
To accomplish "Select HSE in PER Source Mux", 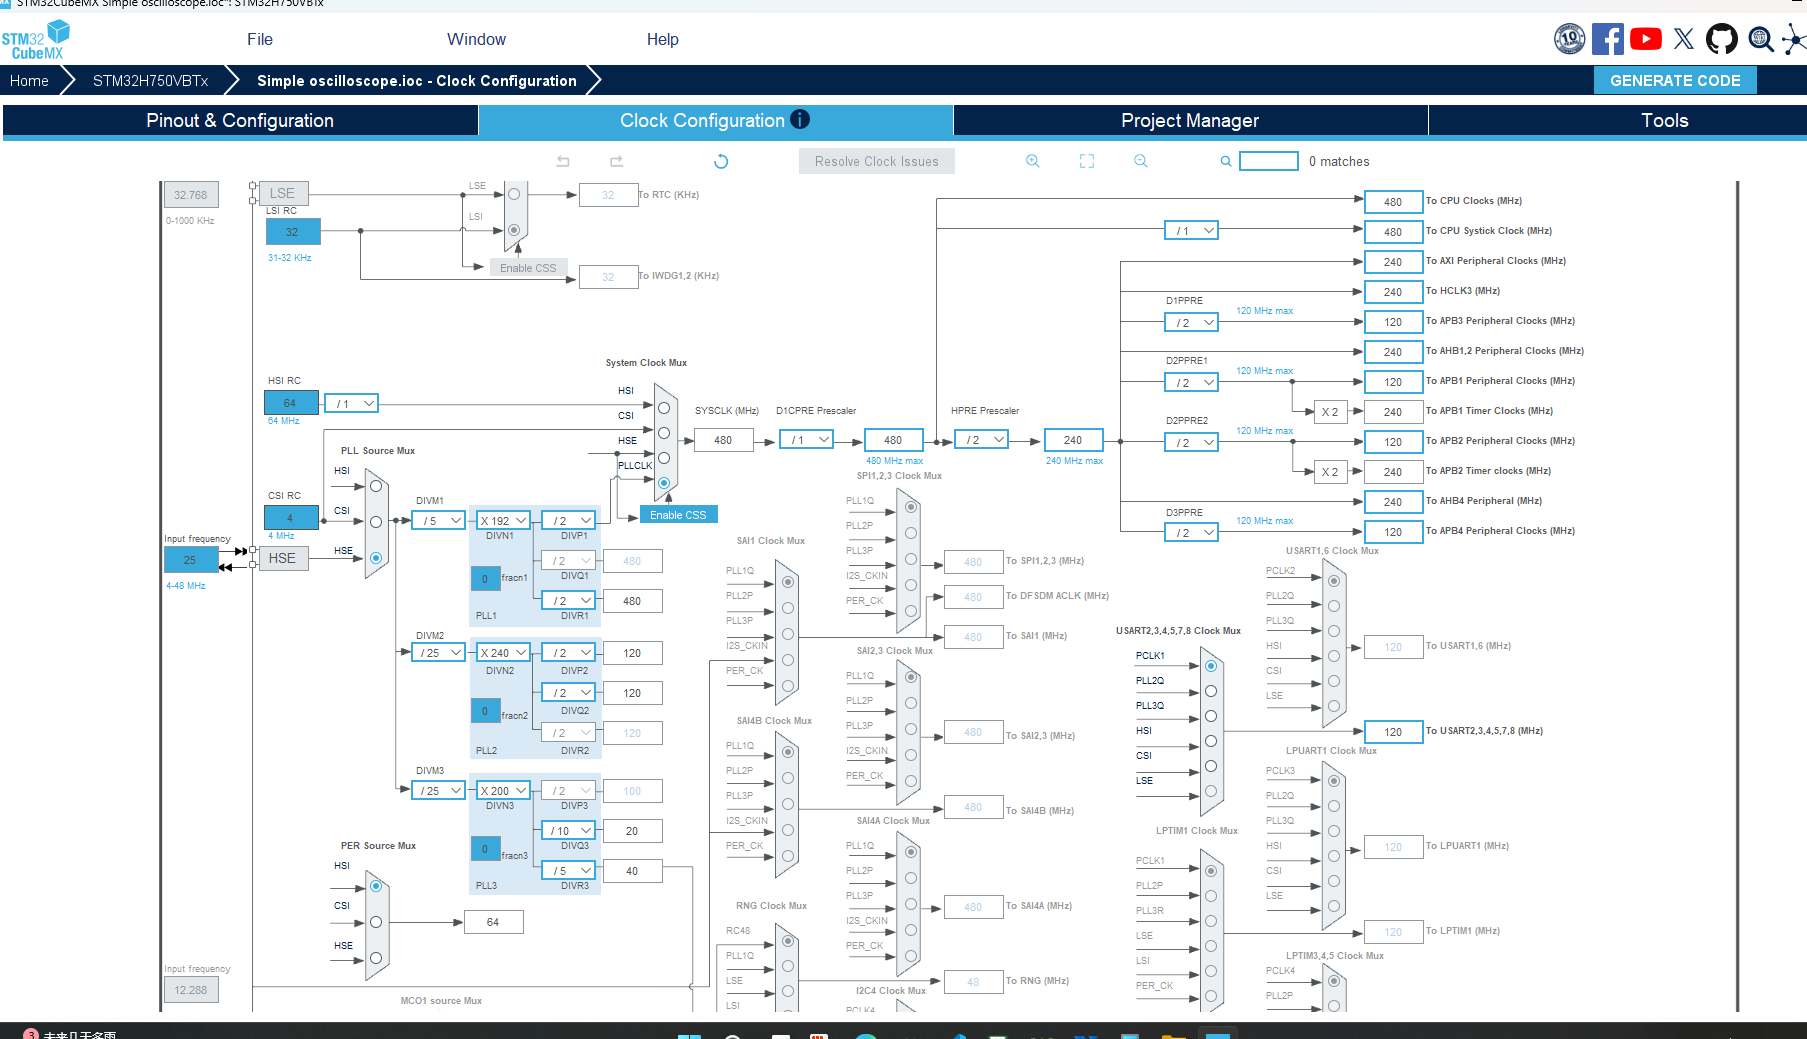I will click(376, 958).
